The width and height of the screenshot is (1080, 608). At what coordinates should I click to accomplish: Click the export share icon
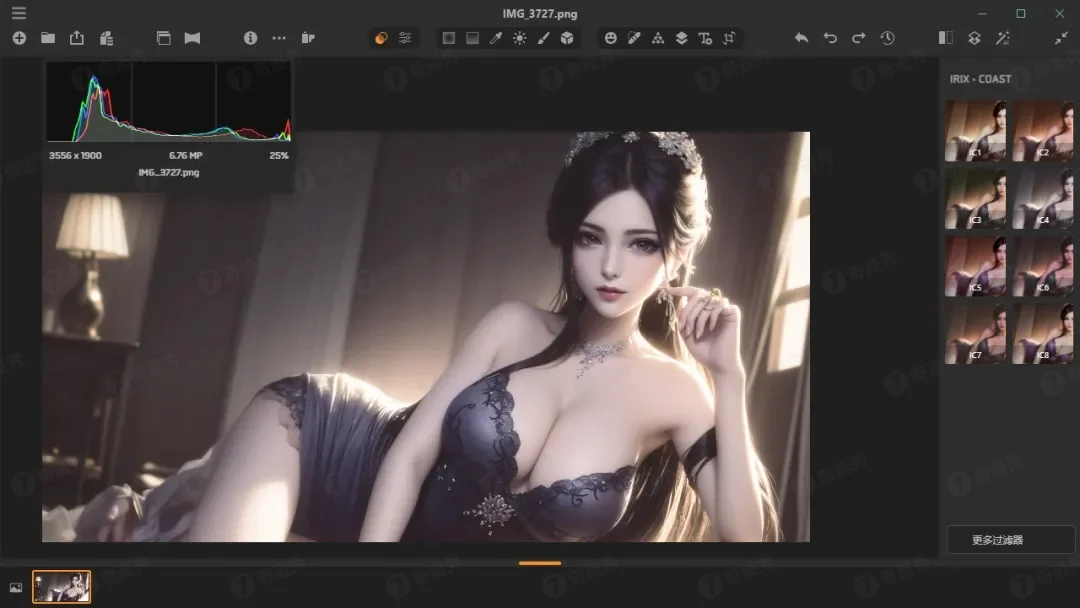point(77,38)
